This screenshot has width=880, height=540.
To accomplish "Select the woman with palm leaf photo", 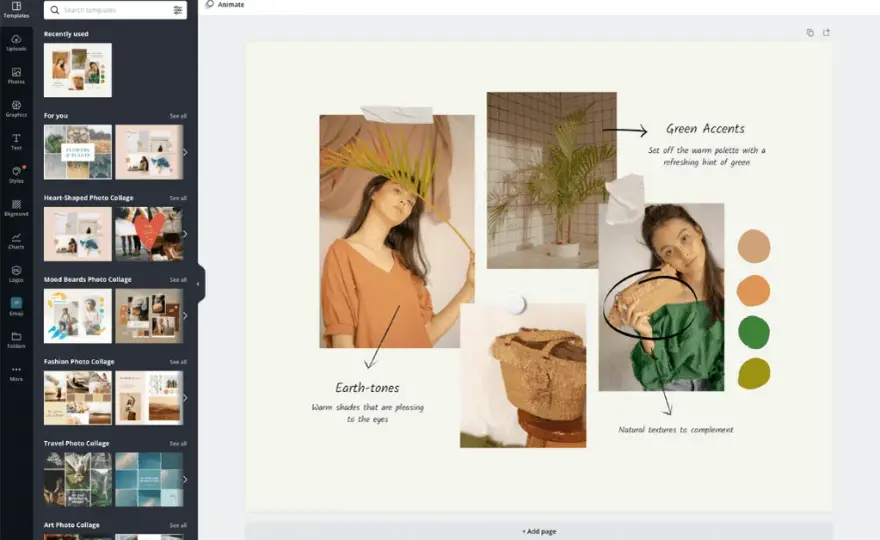I will tap(397, 231).
